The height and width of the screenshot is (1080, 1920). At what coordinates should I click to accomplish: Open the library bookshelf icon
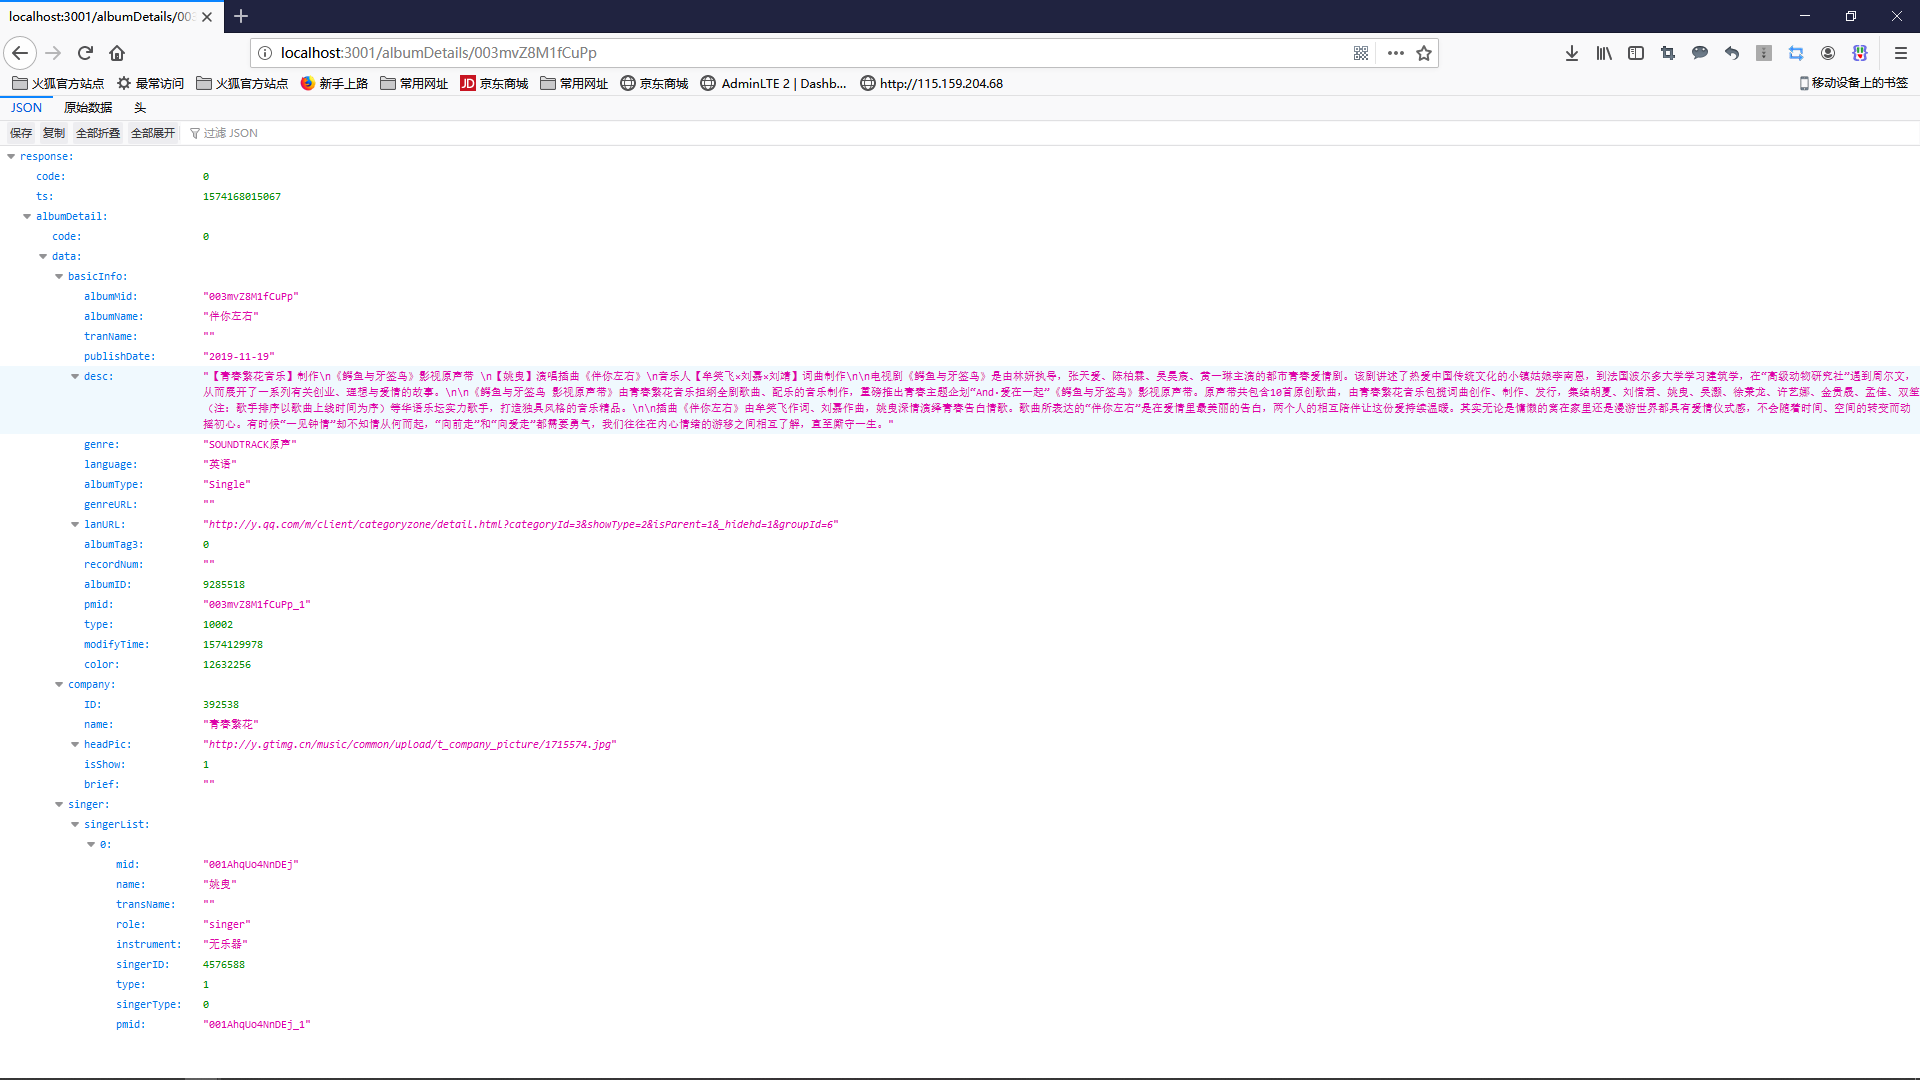[1604, 53]
